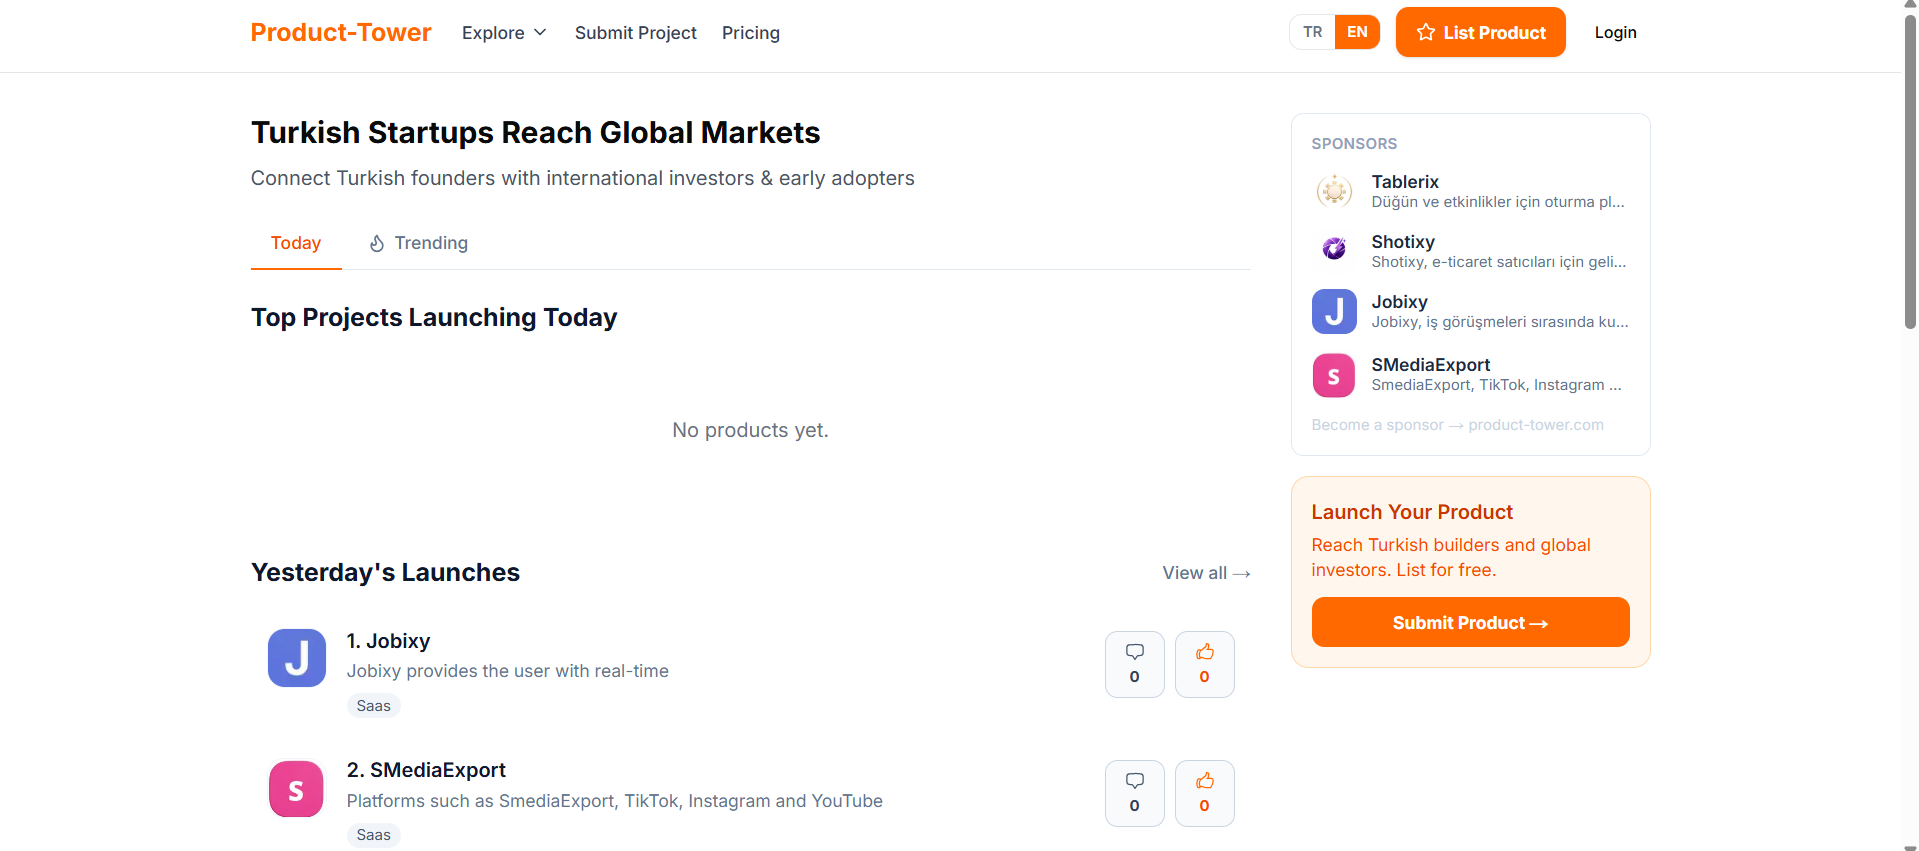This screenshot has width=1919, height=851.
Task: Select the EN language option
Action: 1357,32
